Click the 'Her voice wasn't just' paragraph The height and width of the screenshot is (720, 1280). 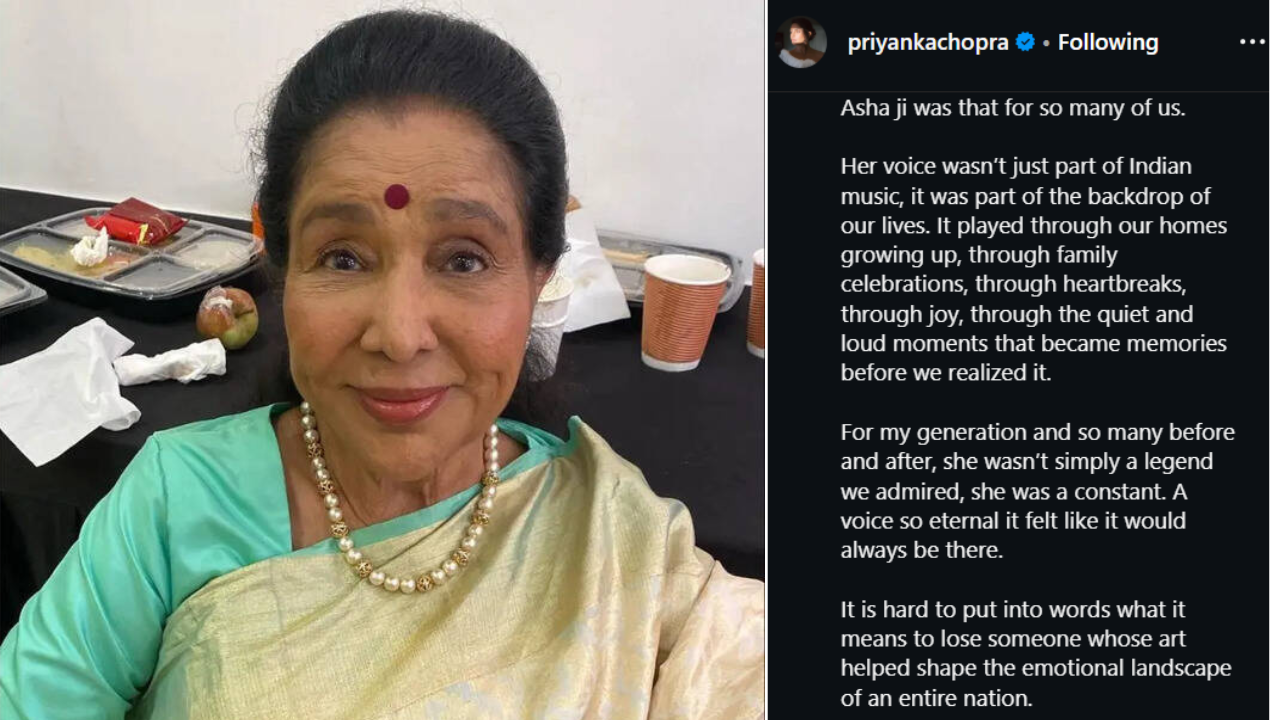tap(1034, 269)
